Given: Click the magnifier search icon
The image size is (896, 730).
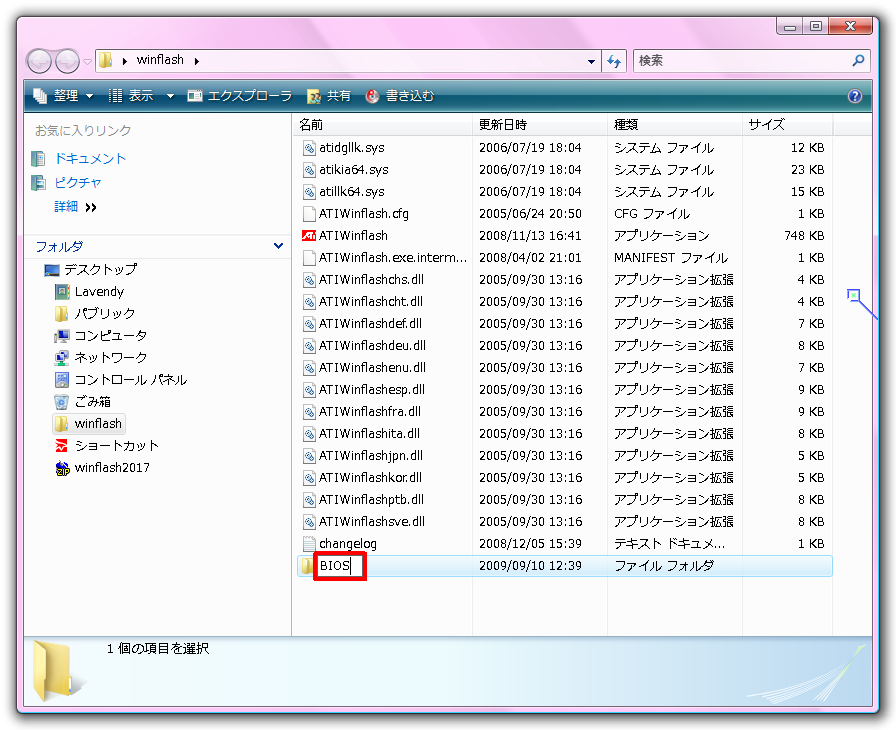Looking at the screenshot, I should 858,60.
